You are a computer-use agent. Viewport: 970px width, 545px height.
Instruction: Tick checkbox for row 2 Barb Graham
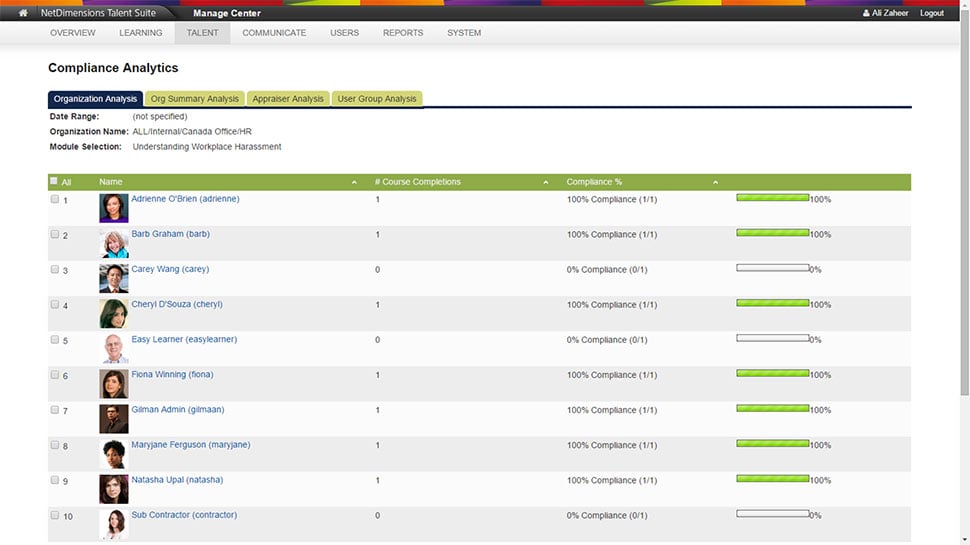[54, 234]
